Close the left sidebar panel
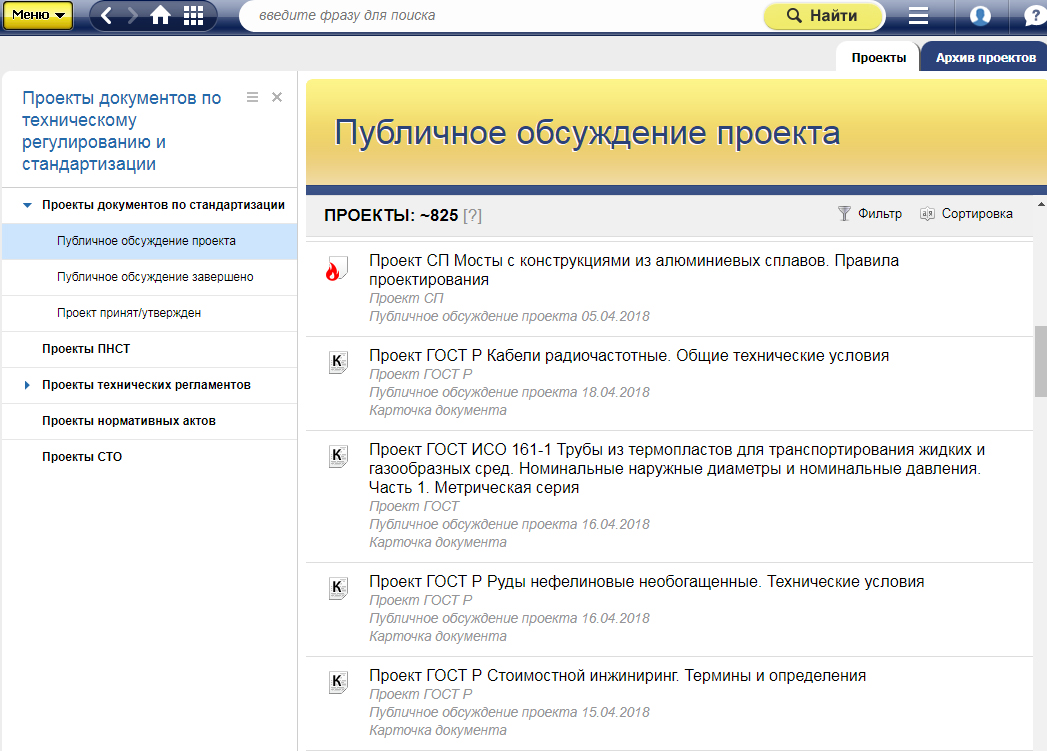Viewport: 1047px width, 751px height. click(x=277, y=97)
